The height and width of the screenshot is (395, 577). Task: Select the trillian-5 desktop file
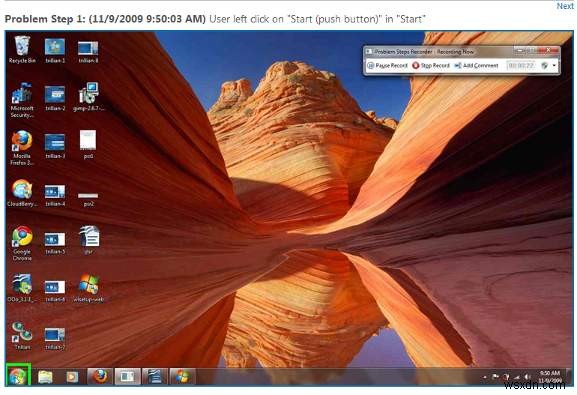pos(55,243)
